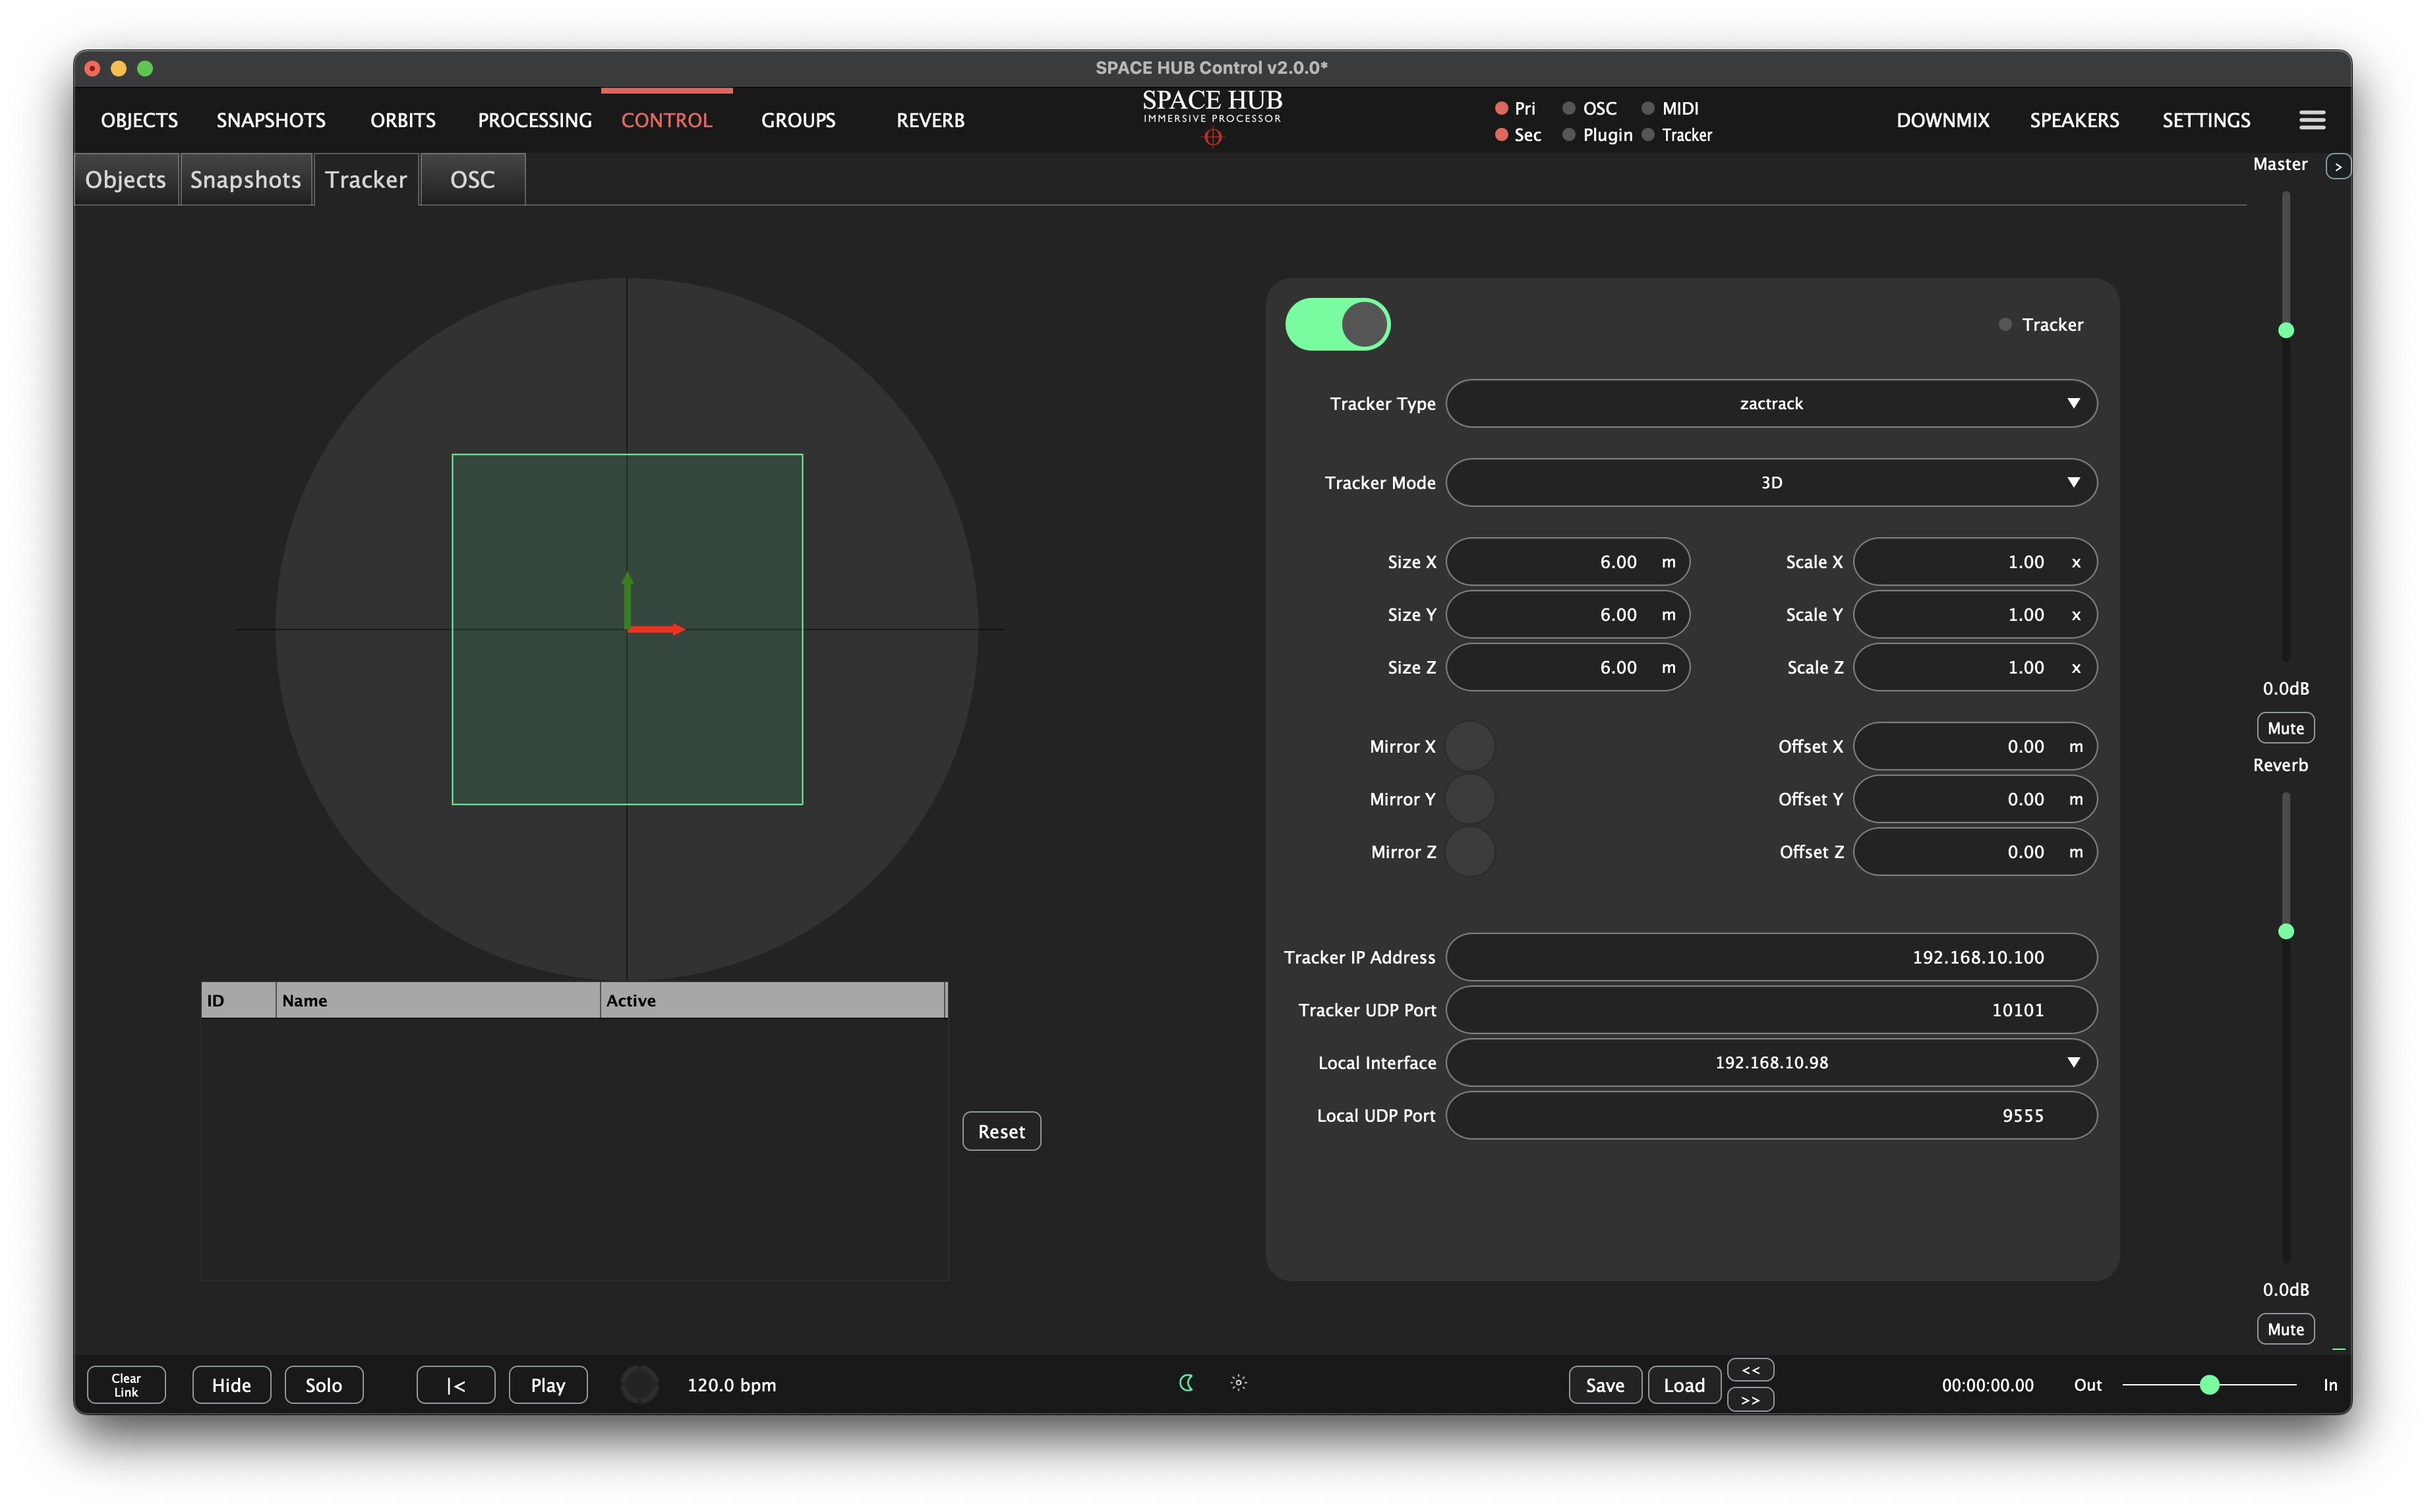Viewport: 2426px width, 1512px height.
Task: Click the >> next snapshot button
Action: point(1750,1399)
